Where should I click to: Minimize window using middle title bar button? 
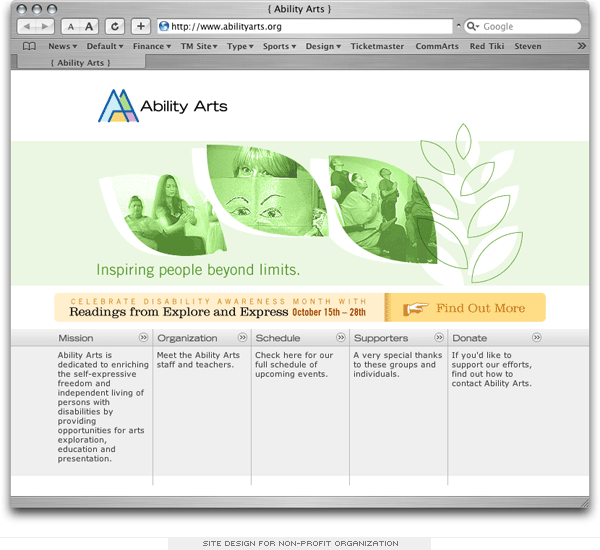[37, 9]
